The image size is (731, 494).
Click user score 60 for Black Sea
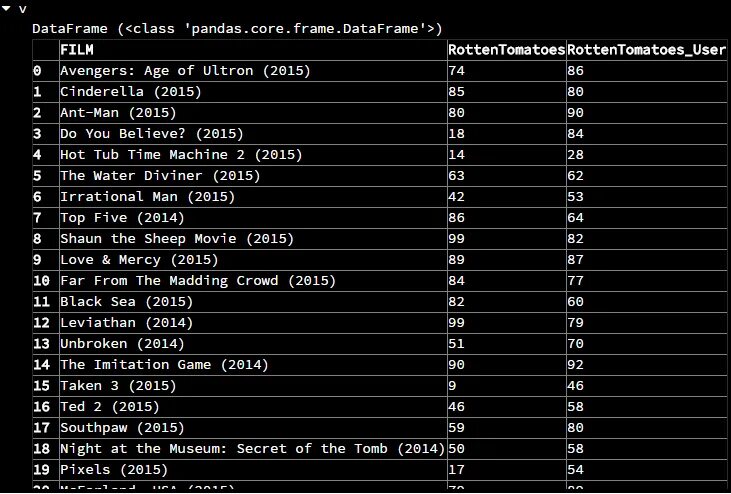647,302
